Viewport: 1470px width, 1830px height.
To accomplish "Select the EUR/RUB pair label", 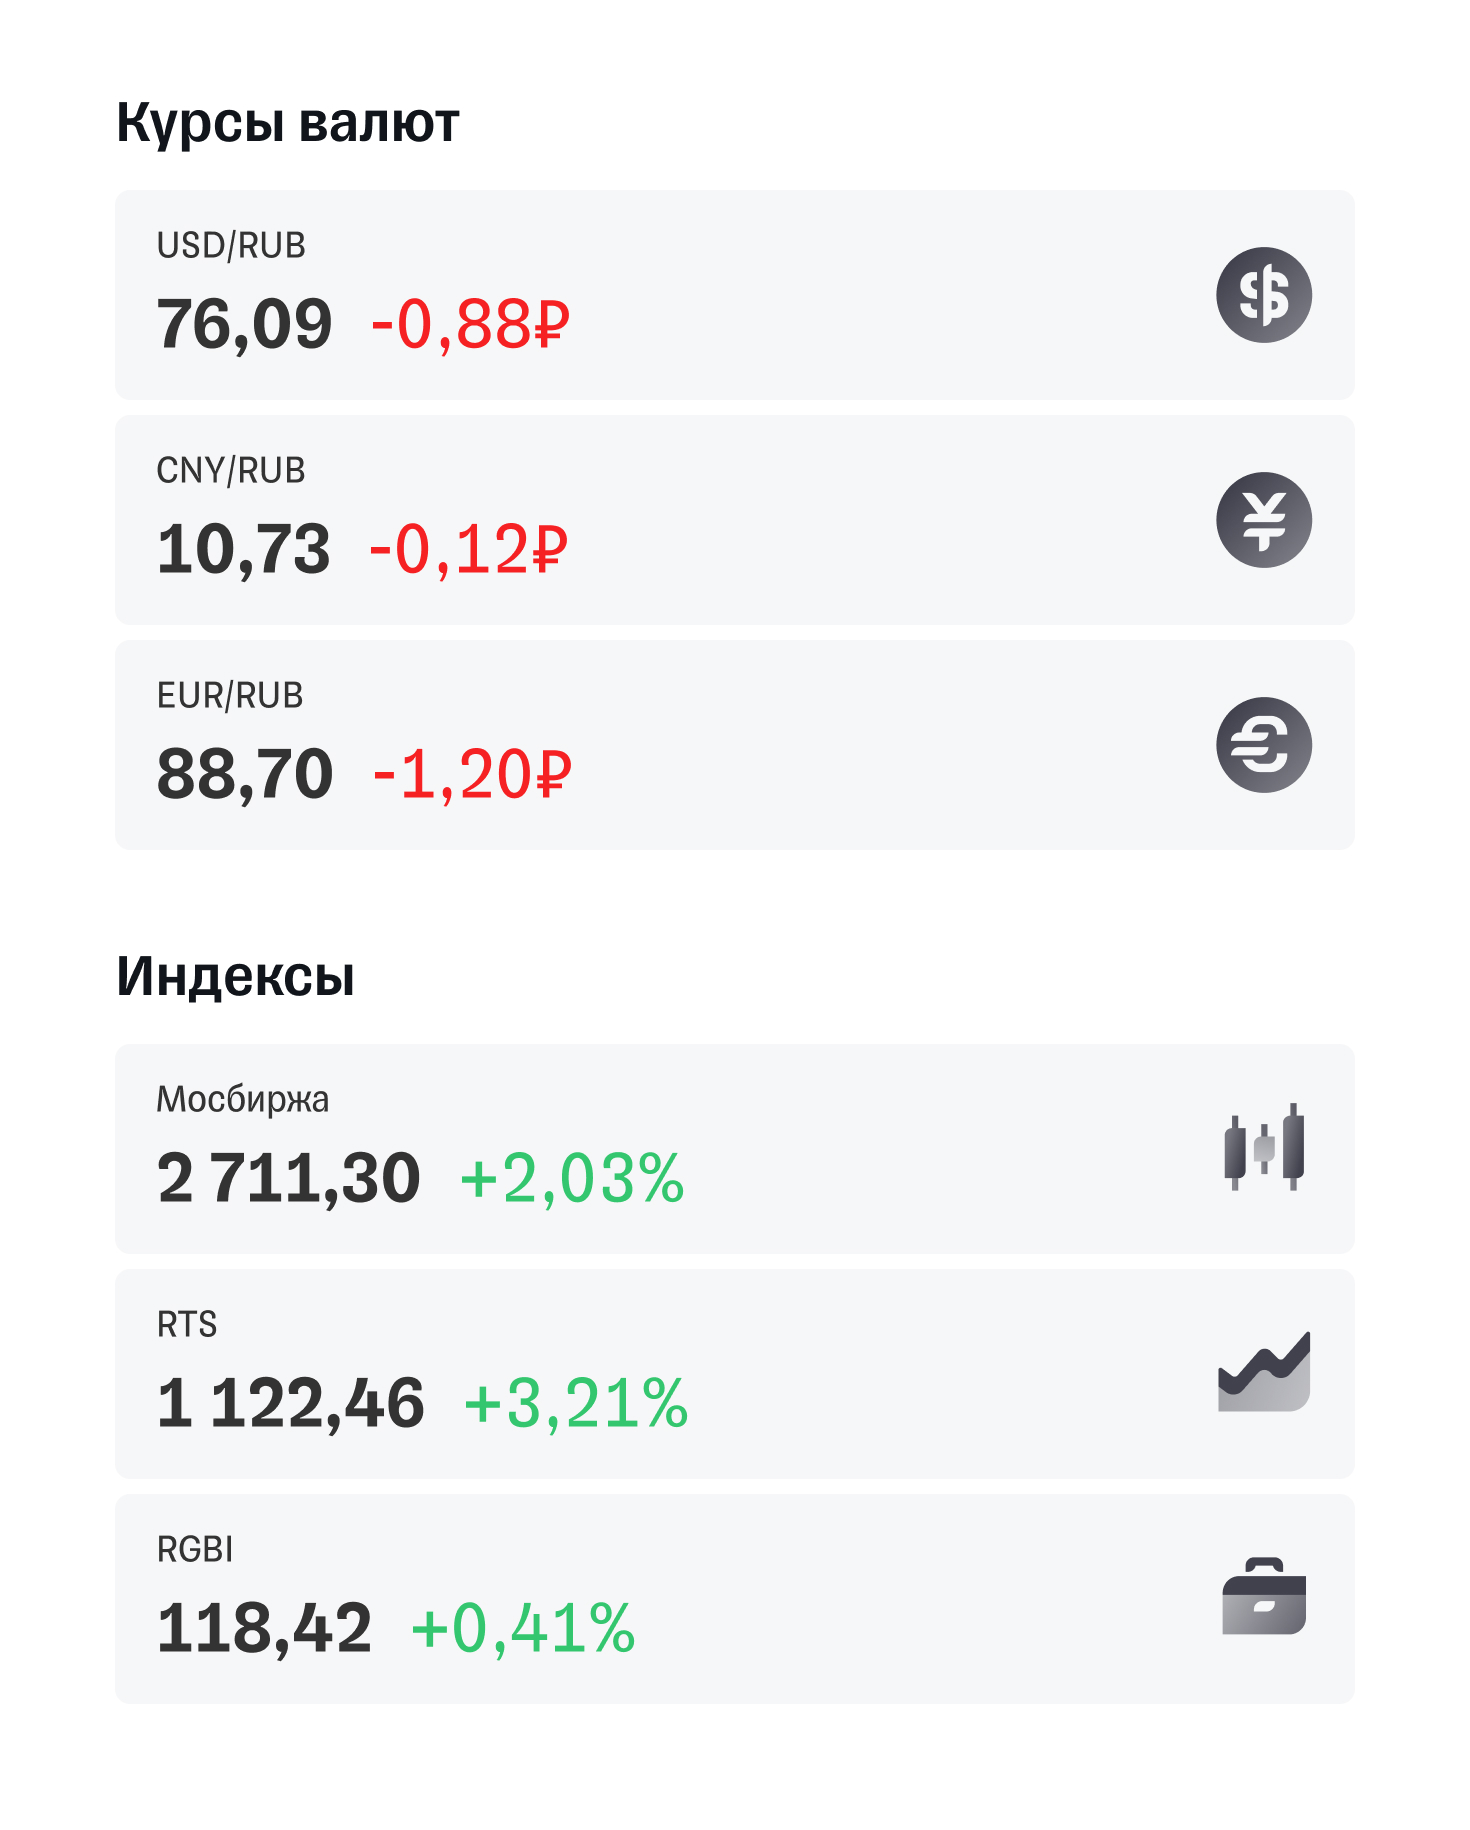I will point(230,696).
